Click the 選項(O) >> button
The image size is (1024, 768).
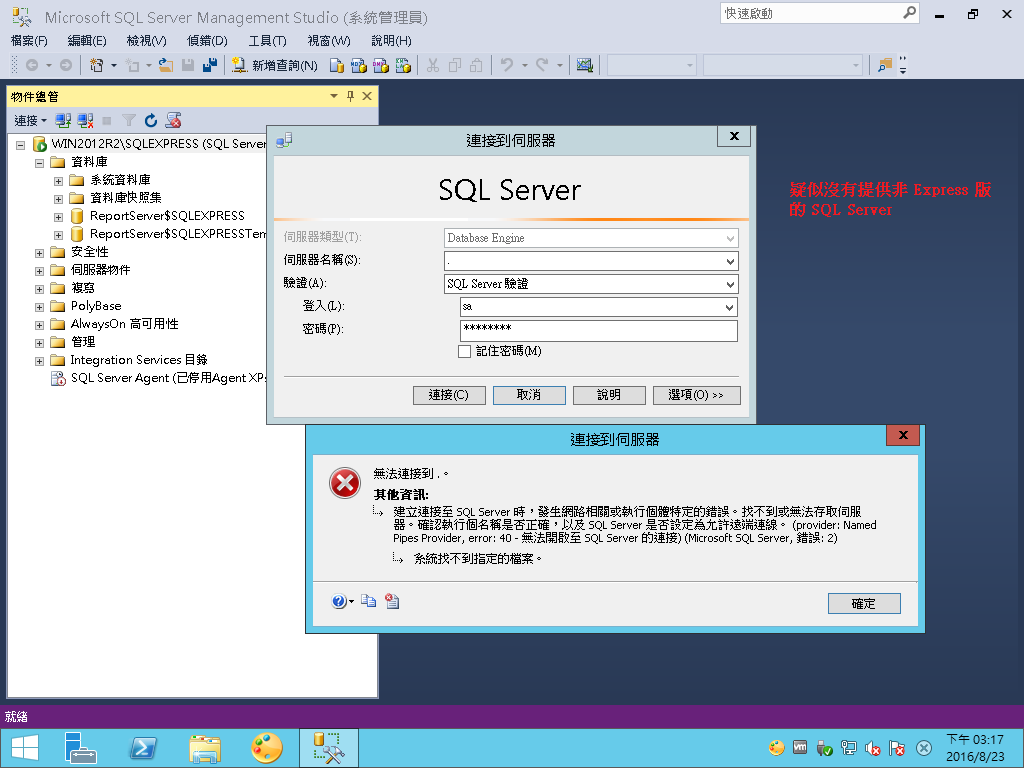coord(697,395)
